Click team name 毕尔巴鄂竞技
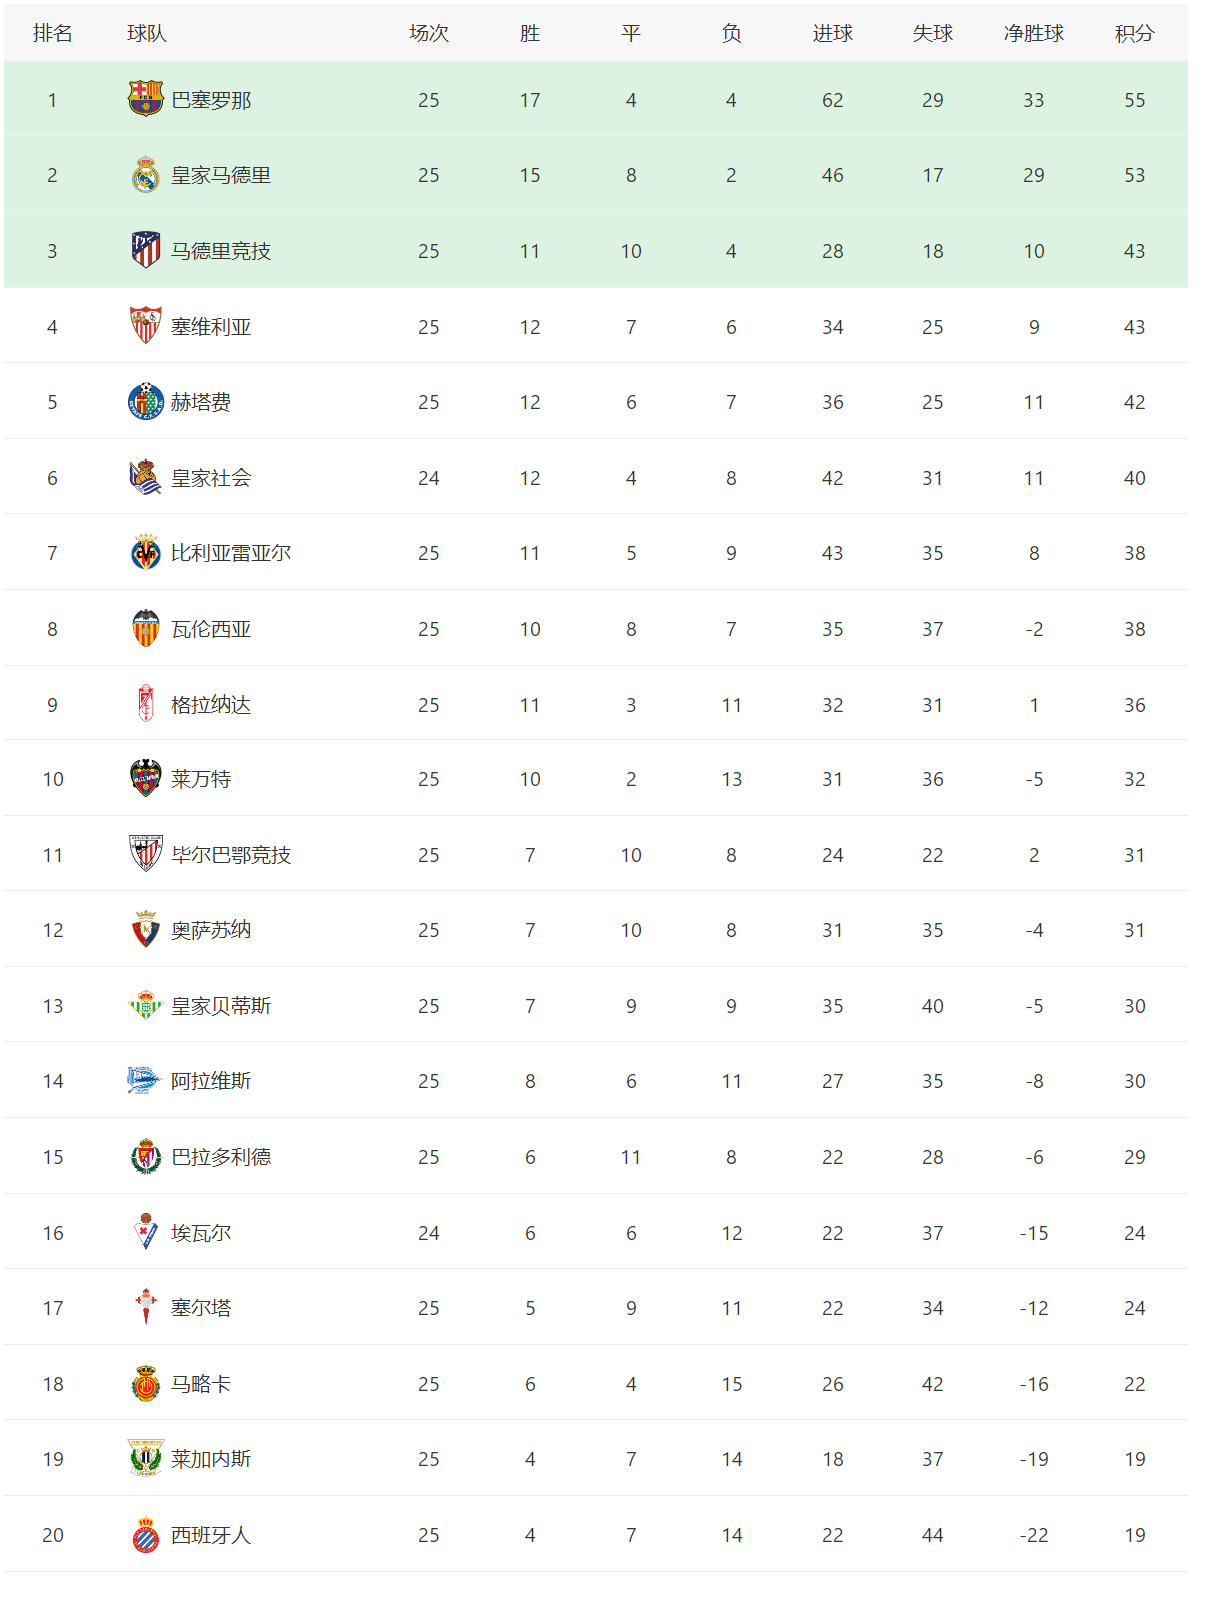1208x1618 pixels. (231, 855)
